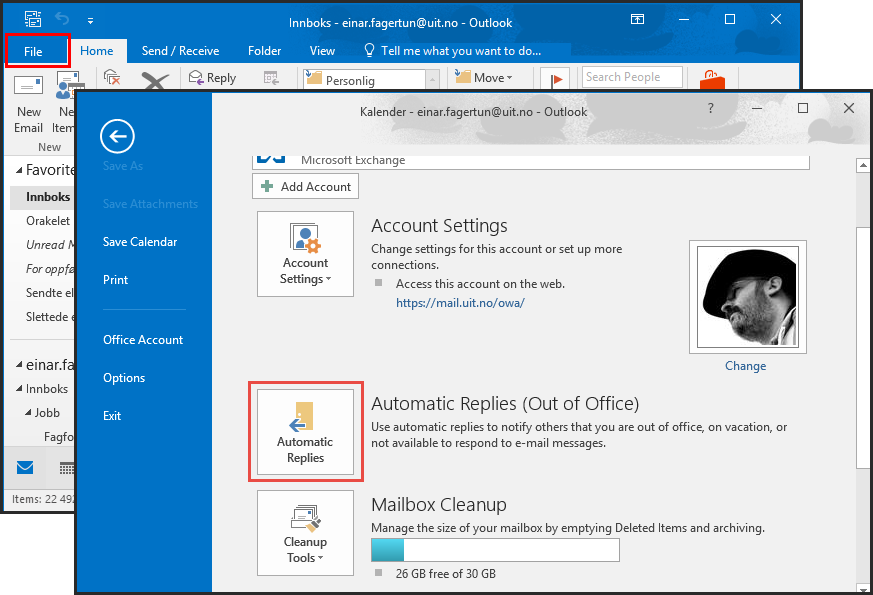Screen dimensions: 873x595
Task: Click the Search People input field
Action: click(632, 77)
